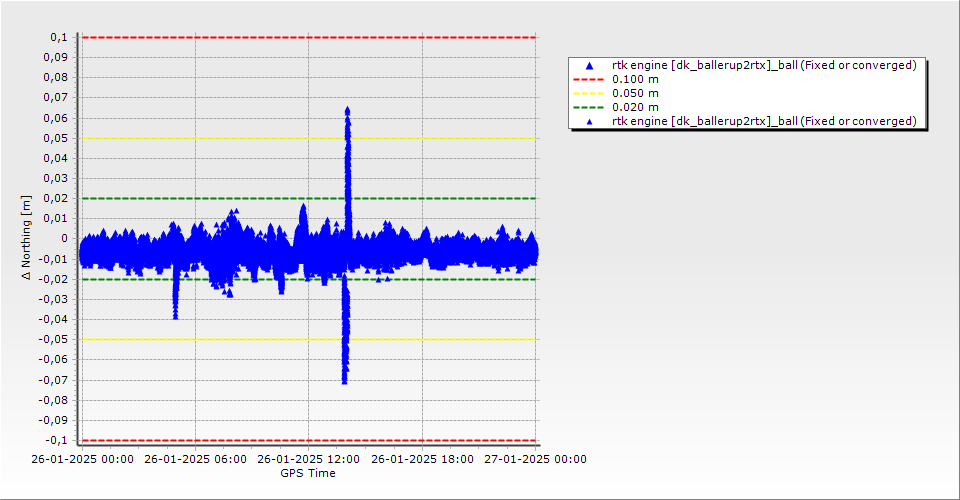The image size is (960, 500).
Task: Click the positive '0,05' y-axis tick label
Action: tap(56, 138)
